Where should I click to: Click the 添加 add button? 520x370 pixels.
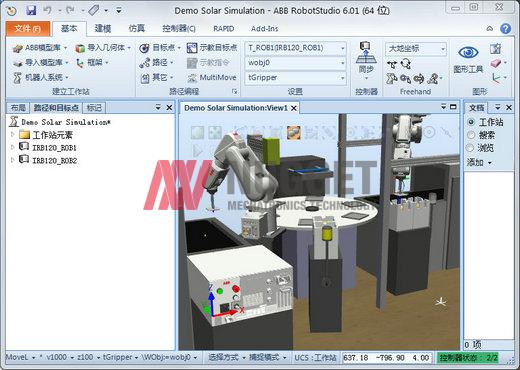coord(479,163)
